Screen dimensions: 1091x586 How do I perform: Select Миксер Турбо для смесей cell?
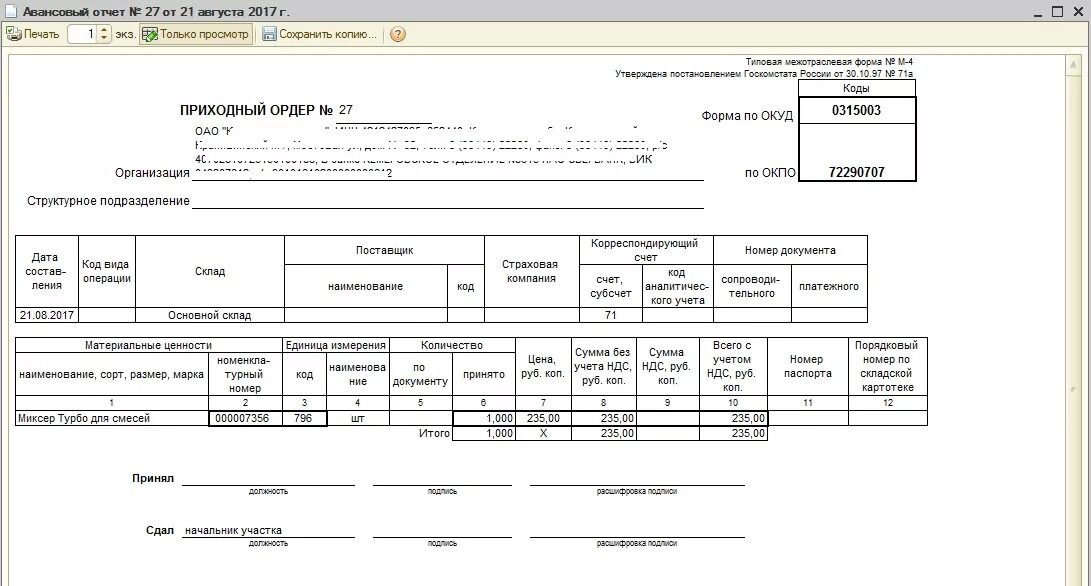(x=111, y=418)
